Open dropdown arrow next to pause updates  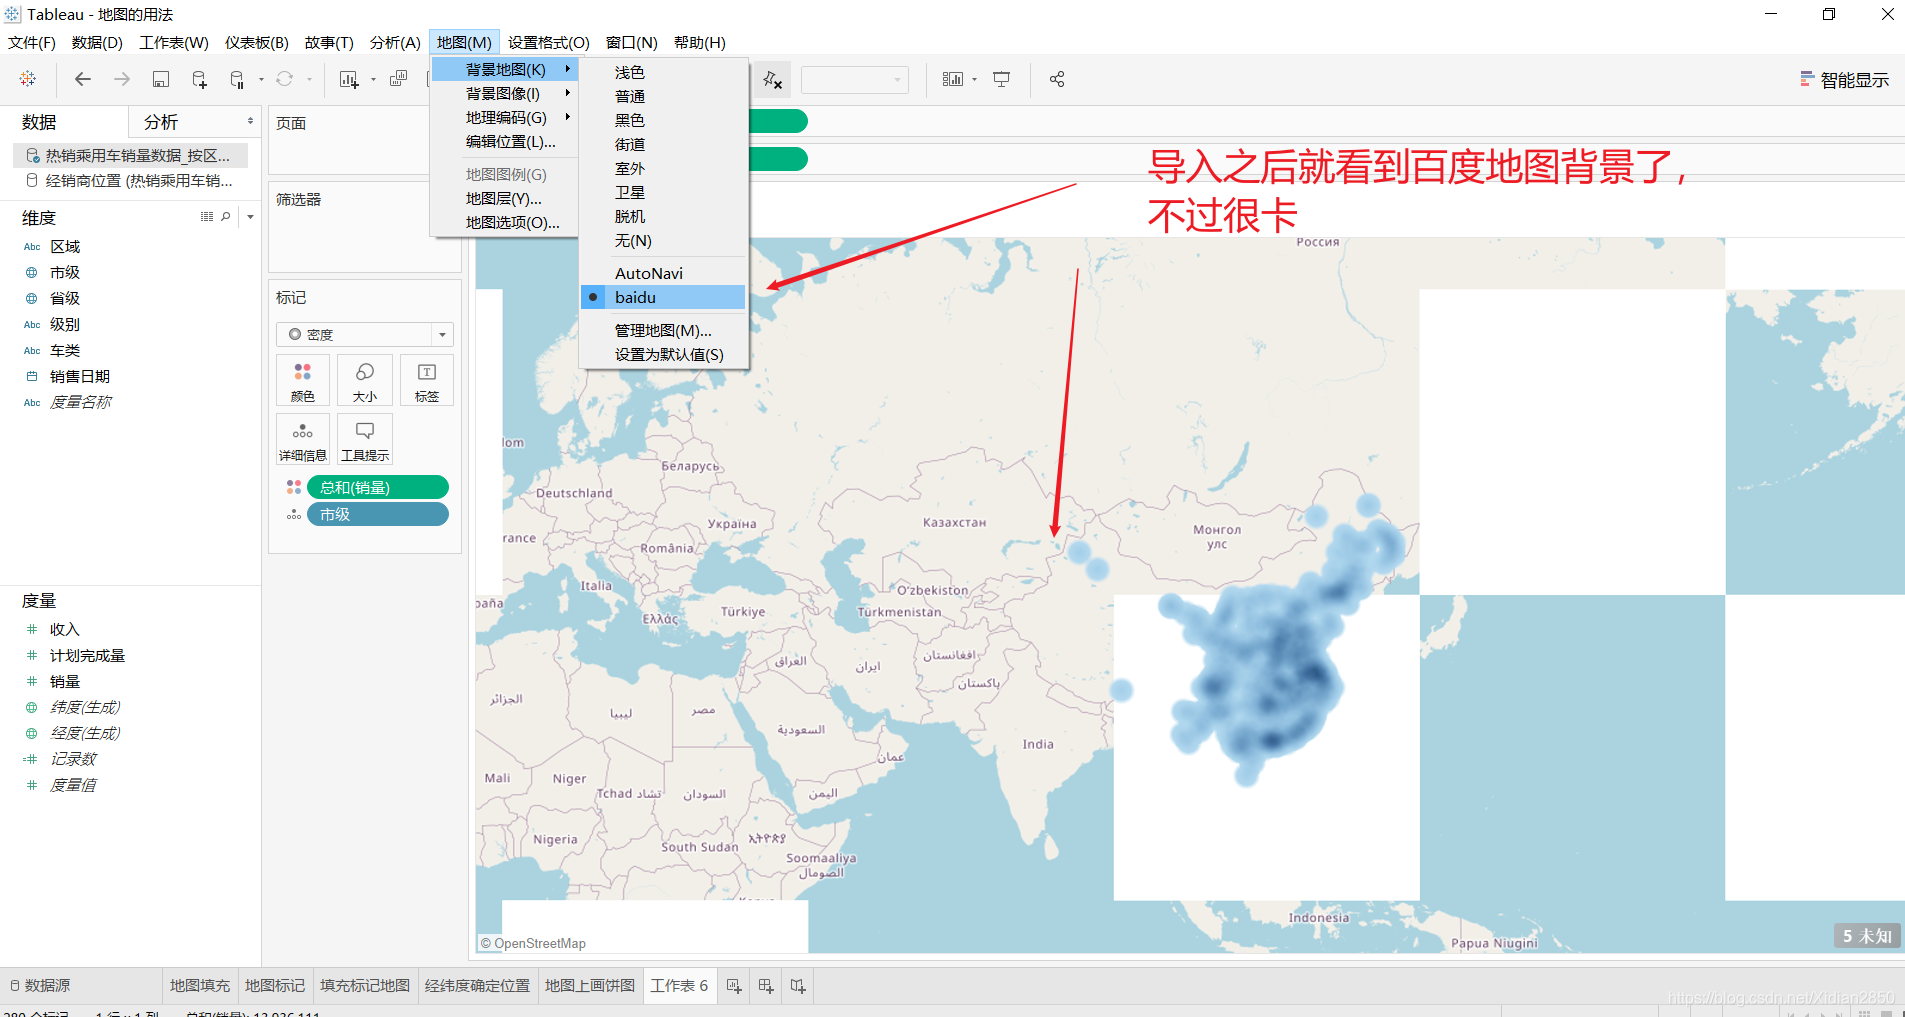[261, 79]
